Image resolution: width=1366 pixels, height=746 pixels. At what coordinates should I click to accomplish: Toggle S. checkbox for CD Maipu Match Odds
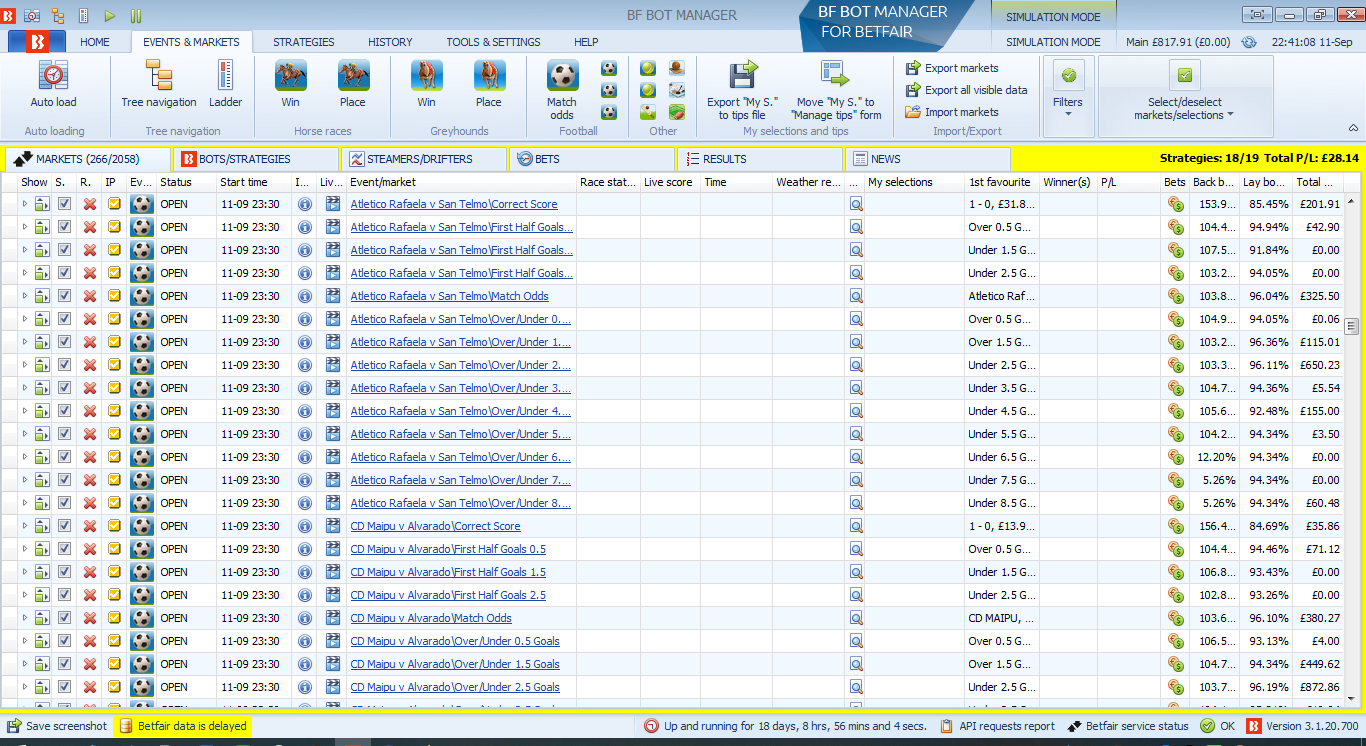(x=64, y=618)
